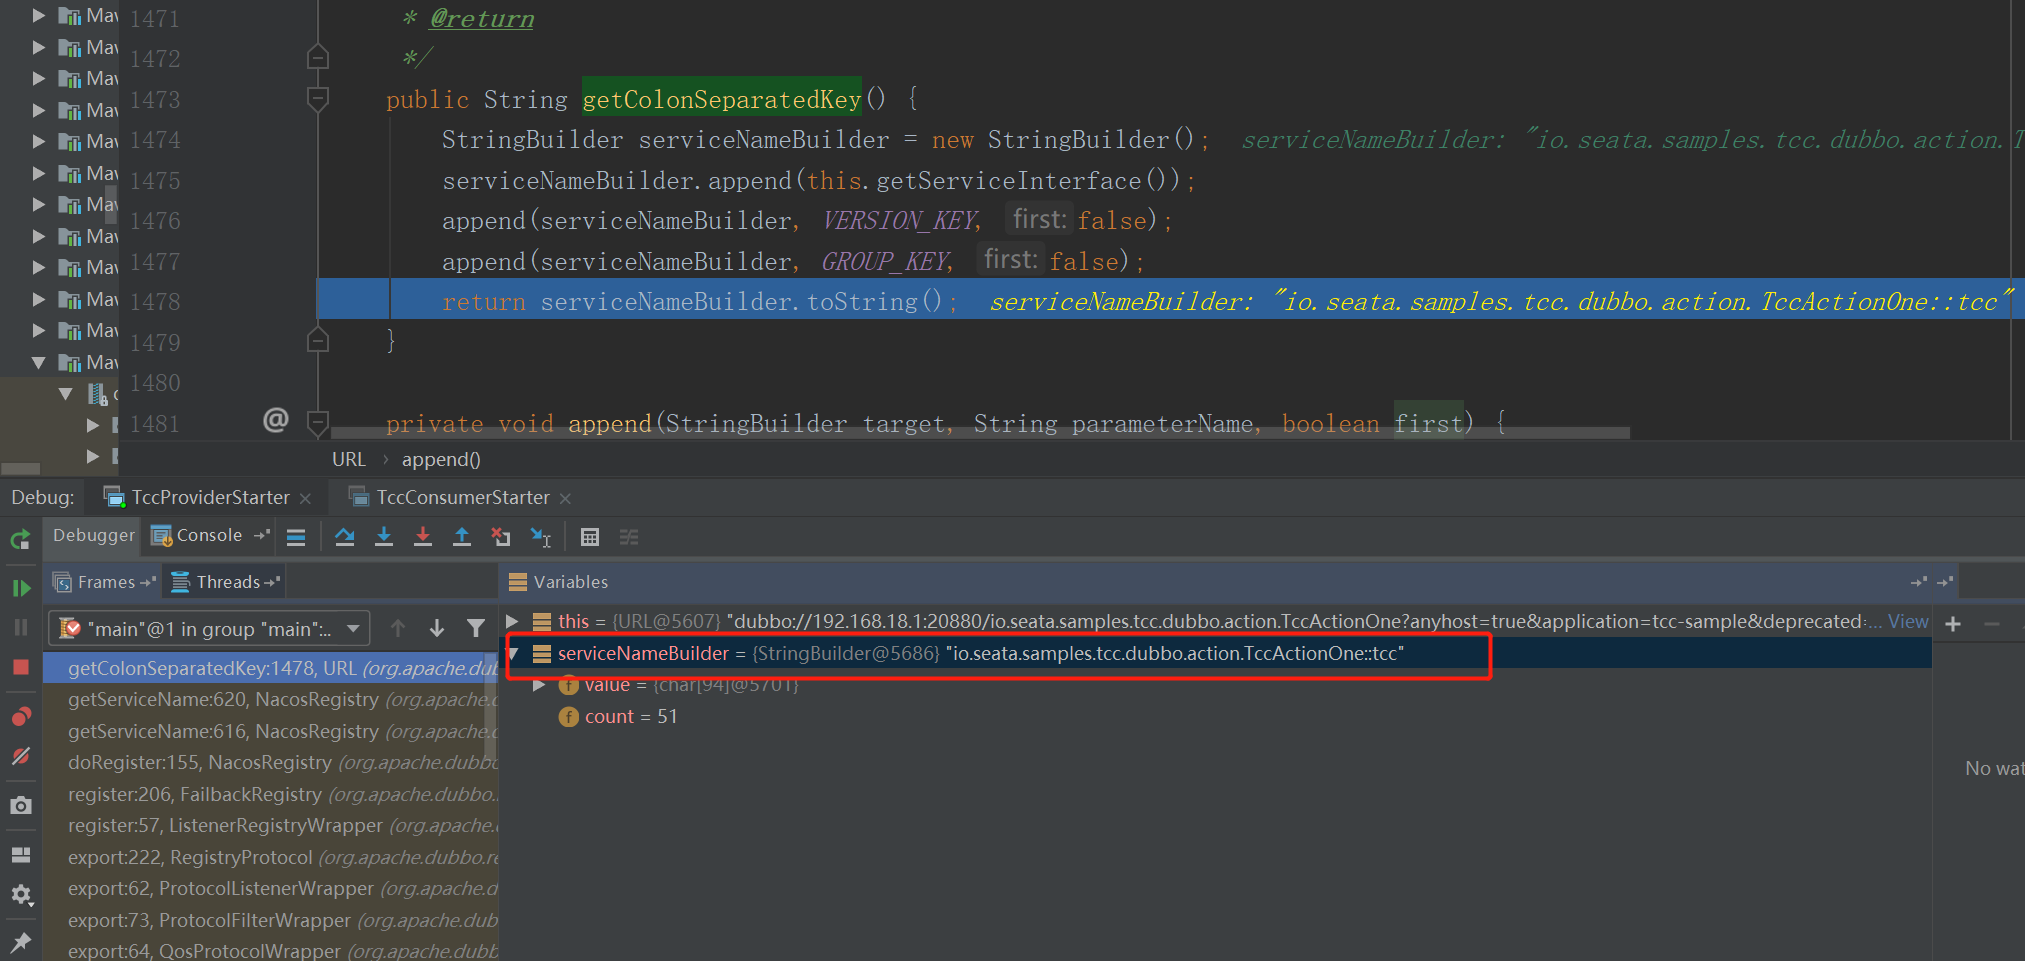Close the TccProviderStarter debug tab
2025x961 pixels.
pos(305,498)
